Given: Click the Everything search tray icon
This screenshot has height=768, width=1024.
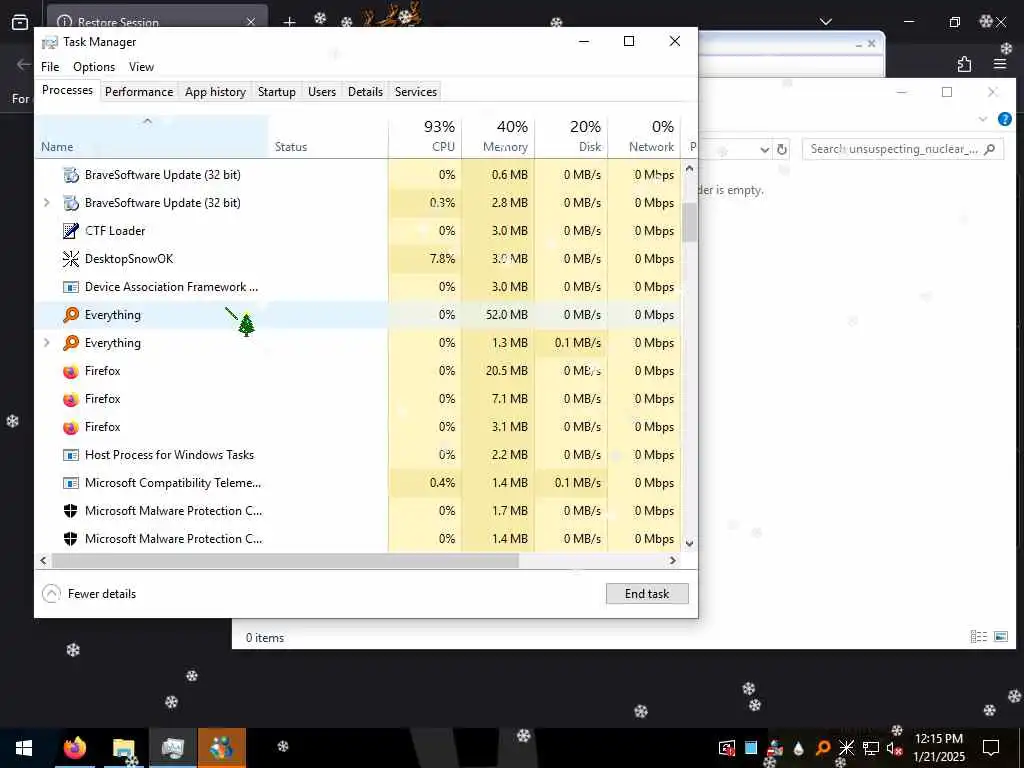Looking at the screenshot, I should click(823, 748).
